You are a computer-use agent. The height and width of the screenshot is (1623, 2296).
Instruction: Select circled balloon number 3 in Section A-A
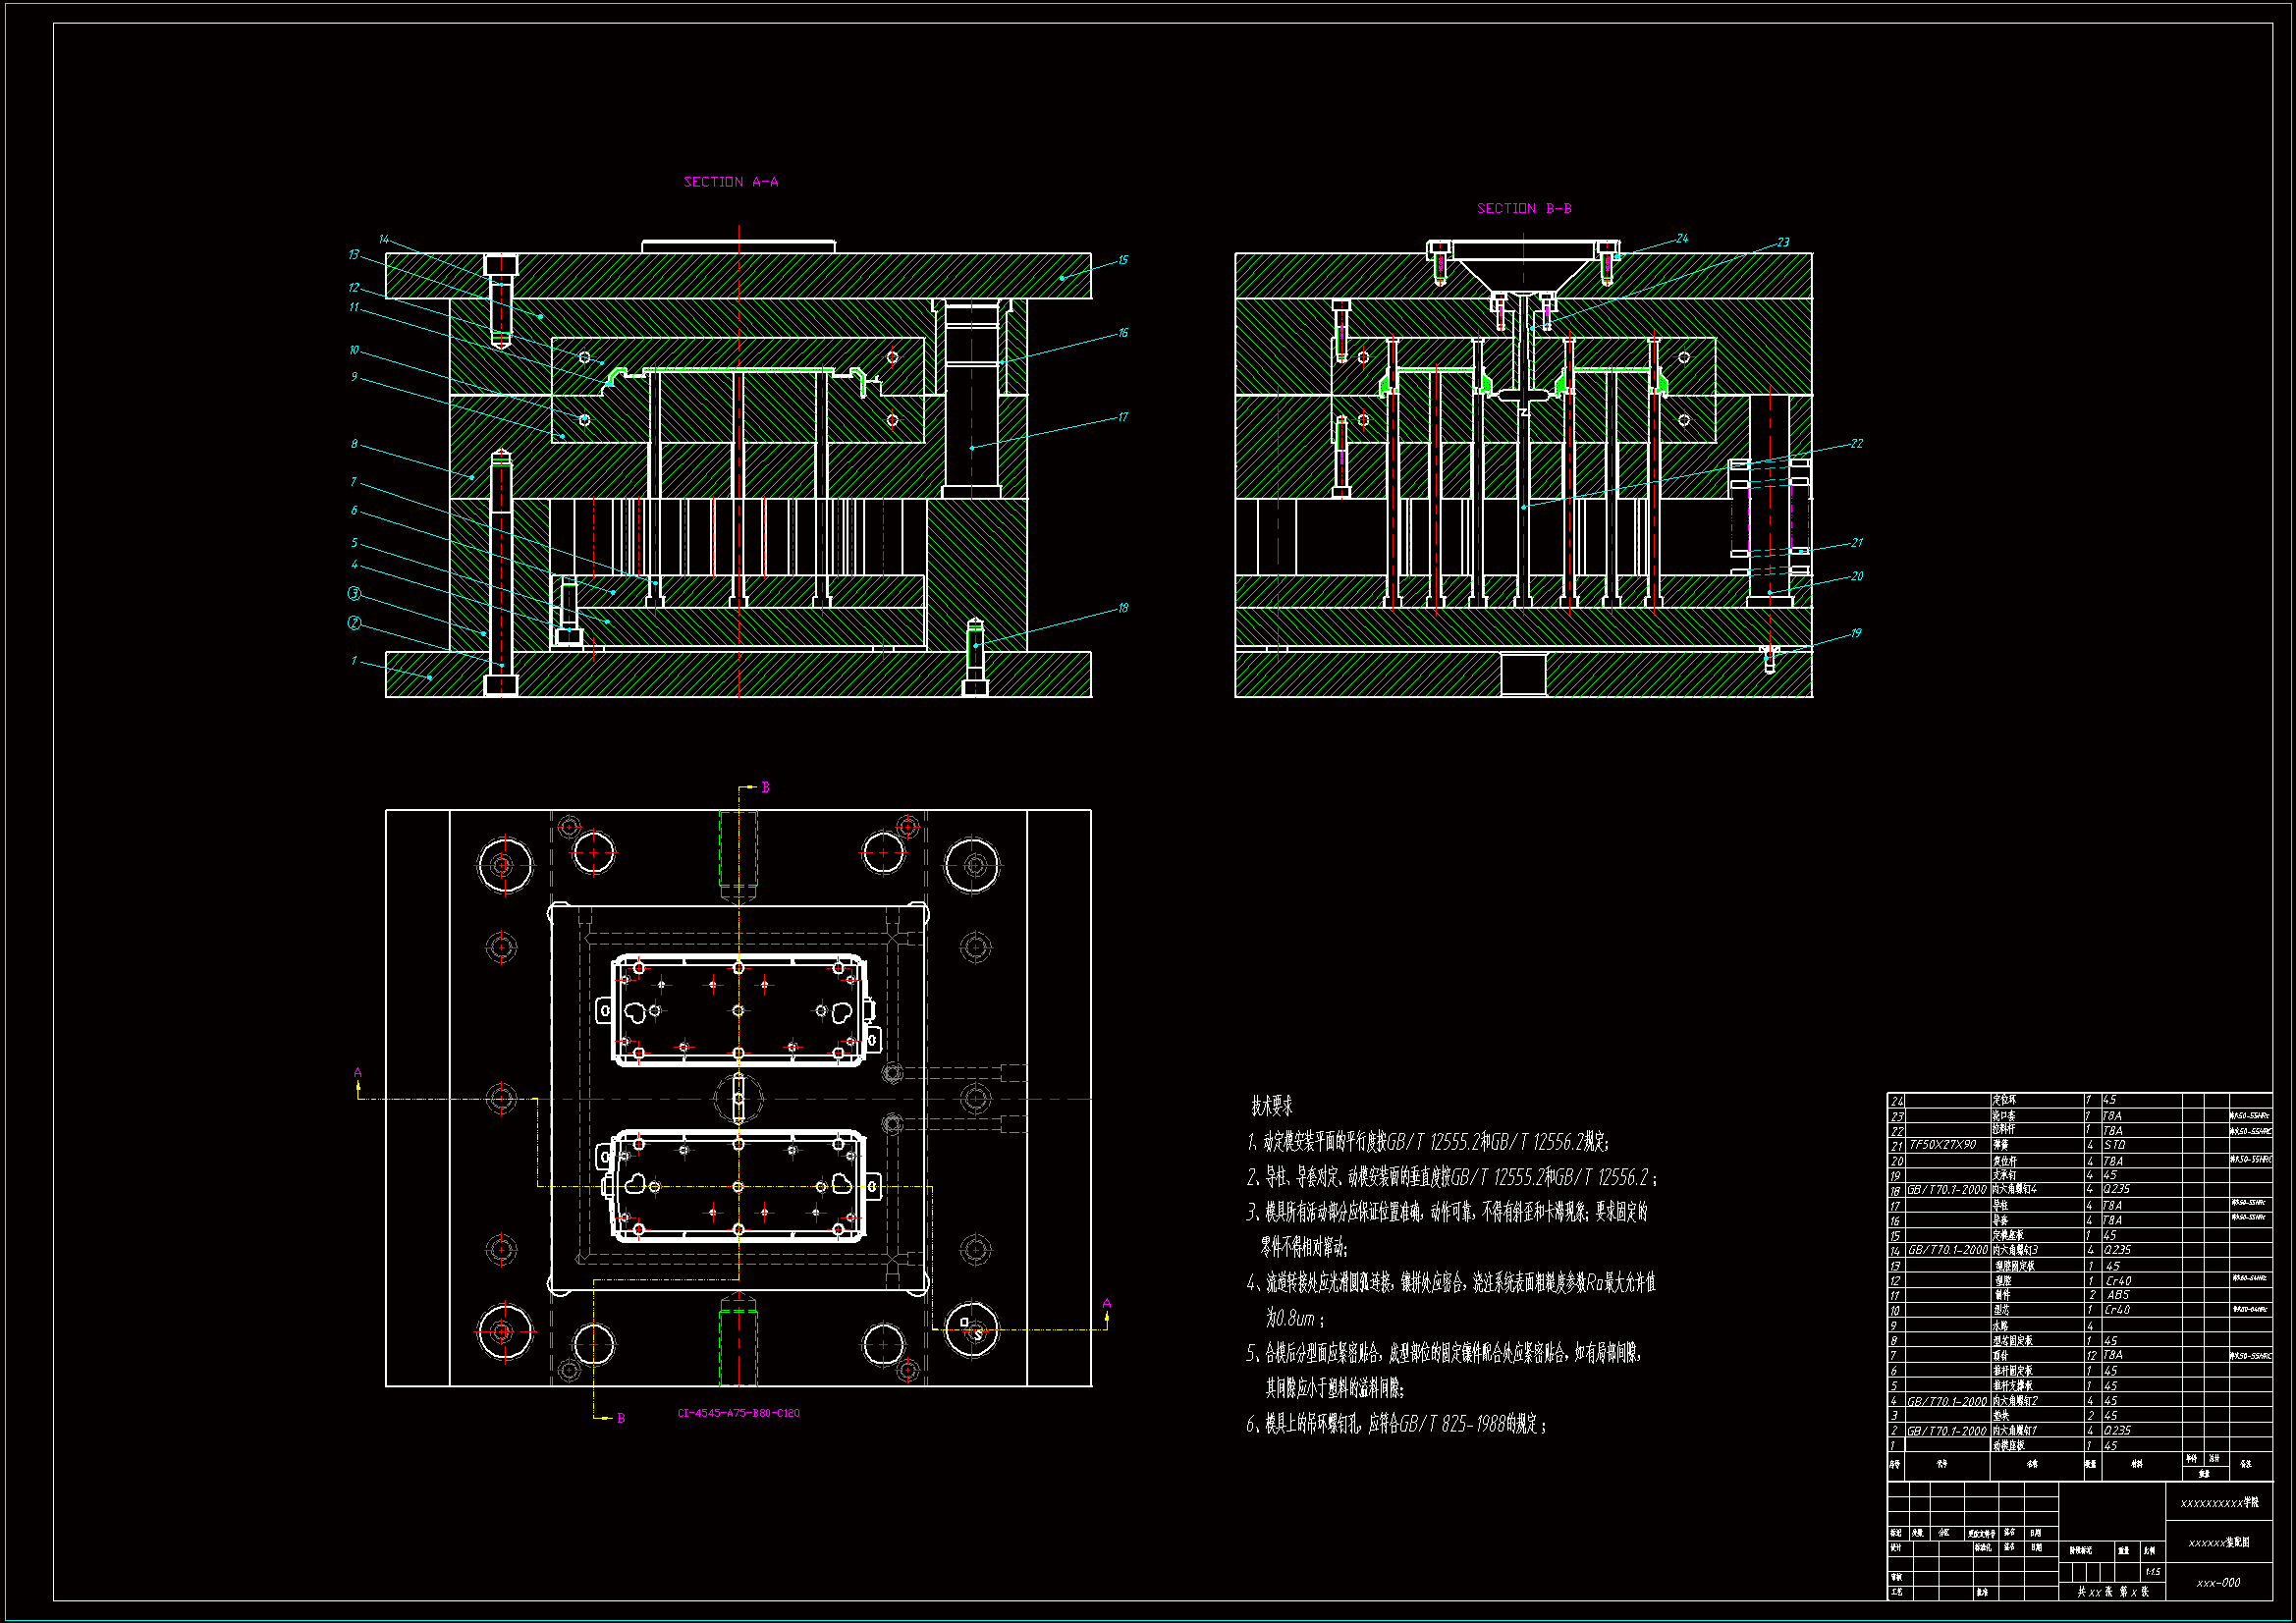pos(354,594)
